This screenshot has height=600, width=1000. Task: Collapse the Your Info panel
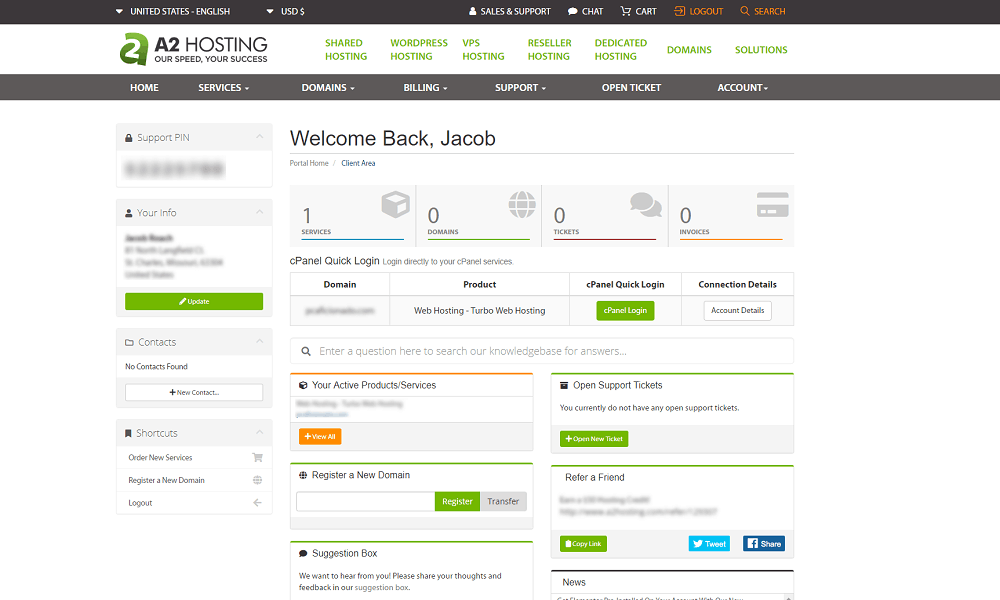point(260,212)
